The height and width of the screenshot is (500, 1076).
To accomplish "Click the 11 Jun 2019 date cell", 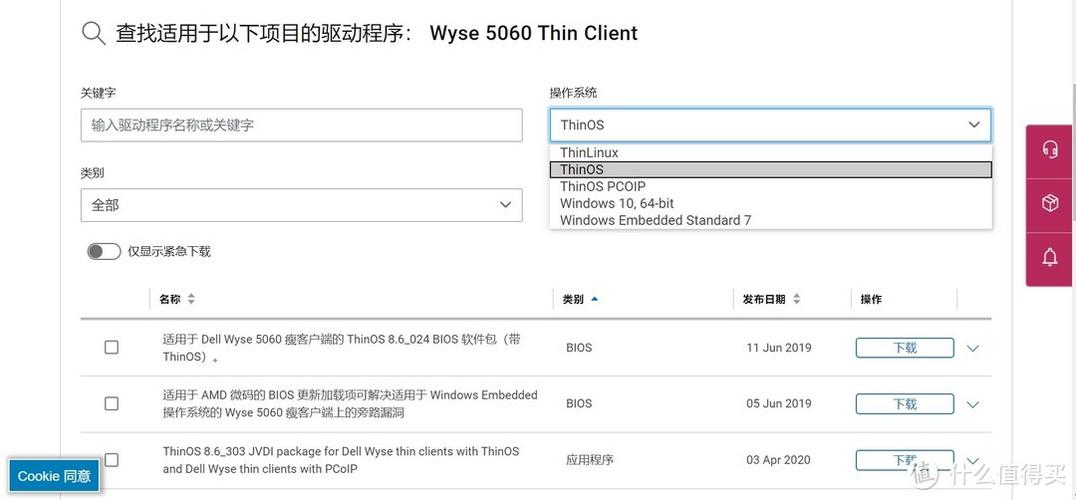I will pos(779,348).
